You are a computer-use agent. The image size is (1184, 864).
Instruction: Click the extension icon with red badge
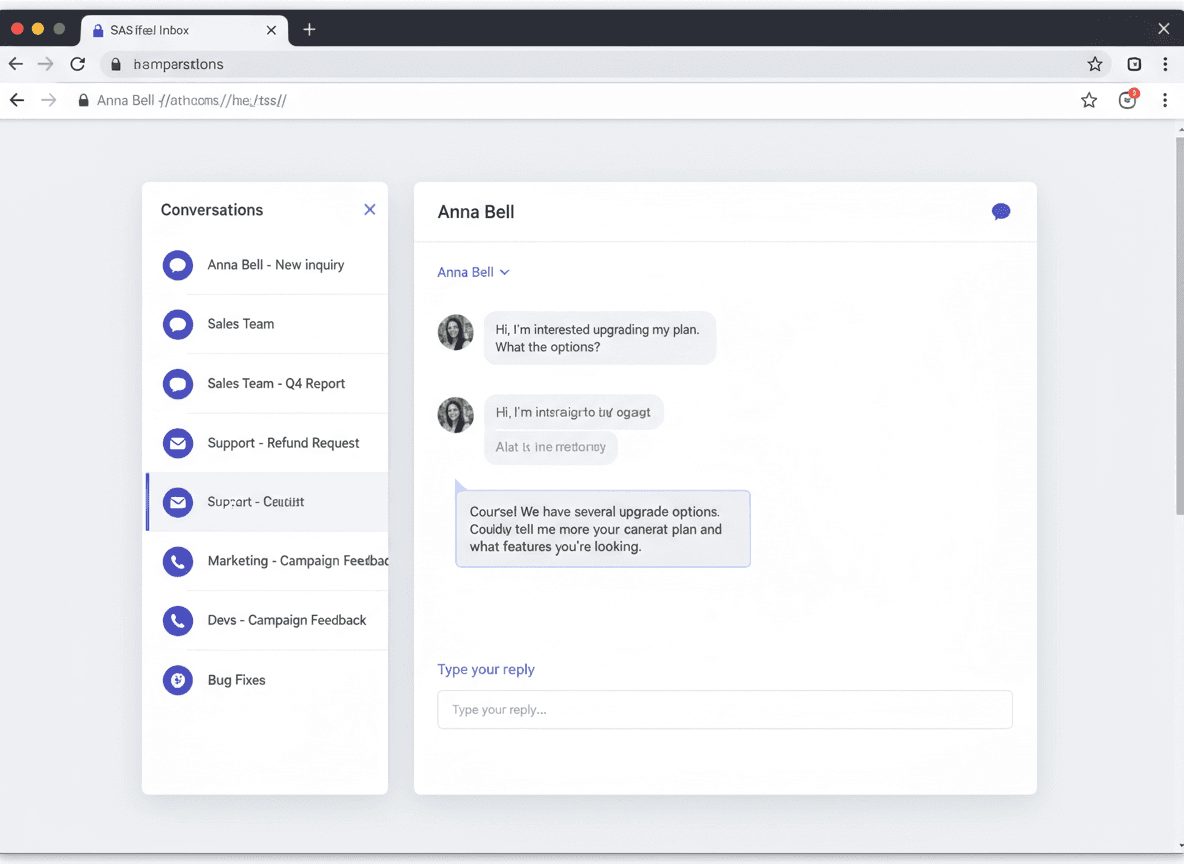[x=1128, y=100]
